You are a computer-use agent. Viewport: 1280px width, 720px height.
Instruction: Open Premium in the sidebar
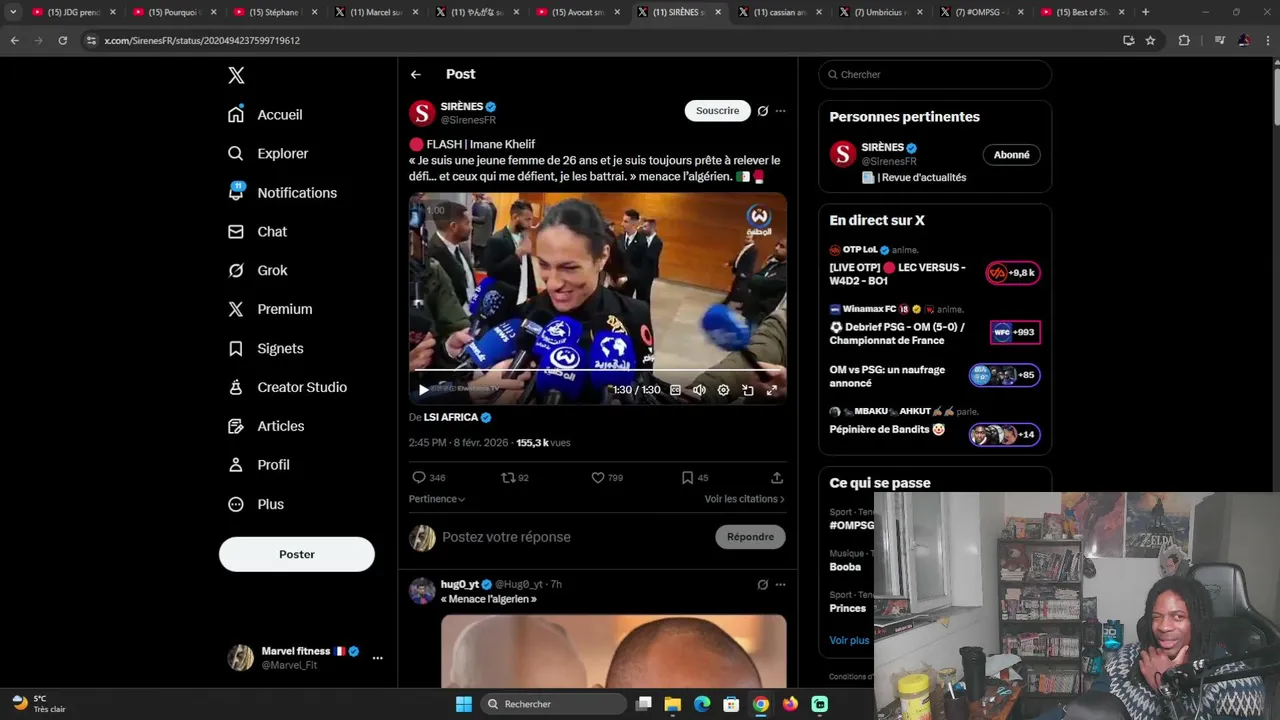point(270,309)
